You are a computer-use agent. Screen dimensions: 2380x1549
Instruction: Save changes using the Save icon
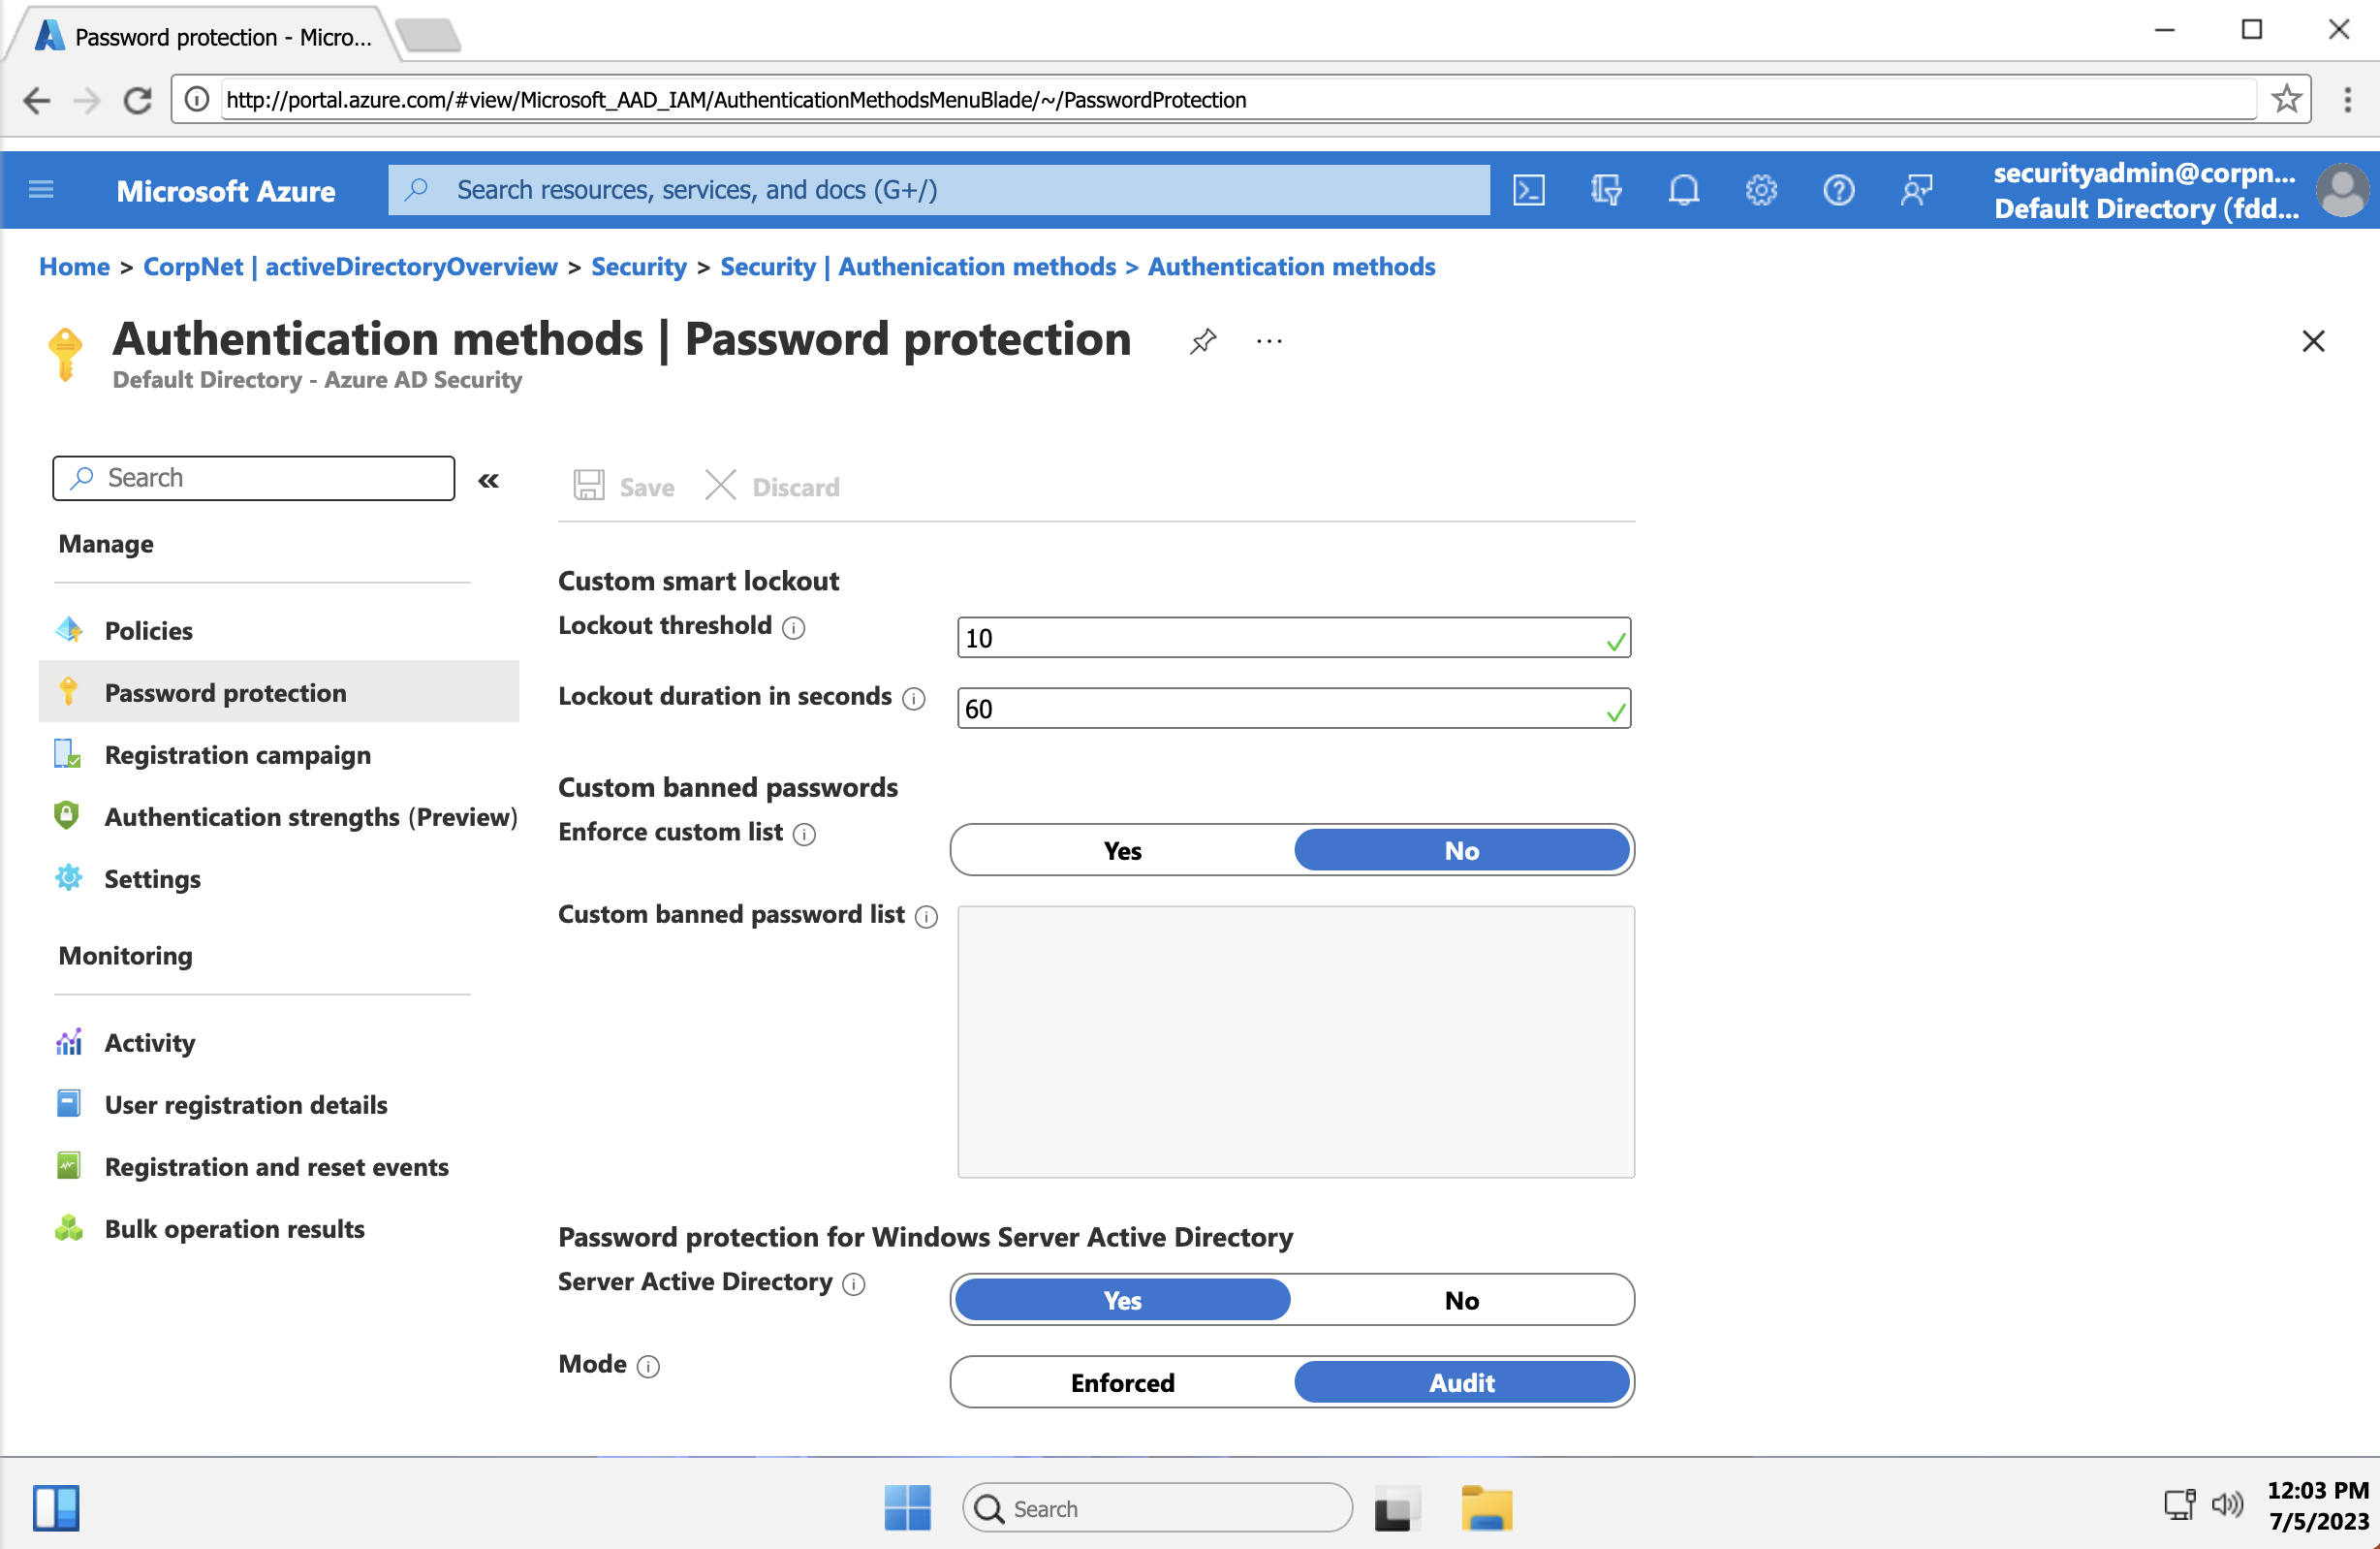622,486
